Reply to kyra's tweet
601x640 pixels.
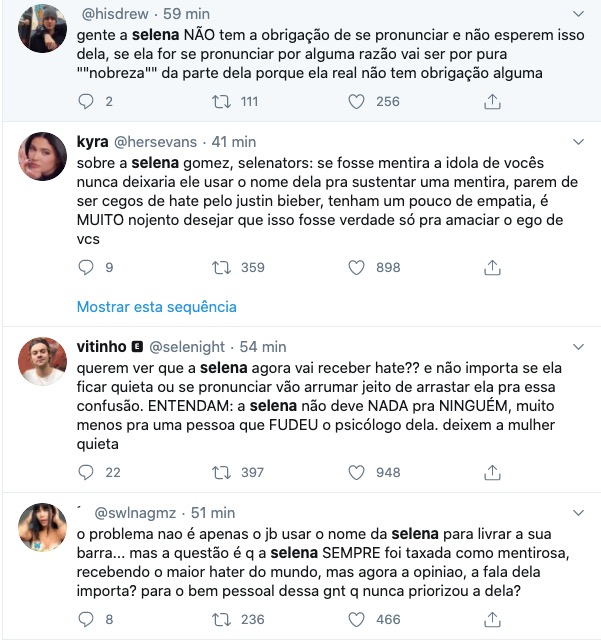(x=86, y=267)
